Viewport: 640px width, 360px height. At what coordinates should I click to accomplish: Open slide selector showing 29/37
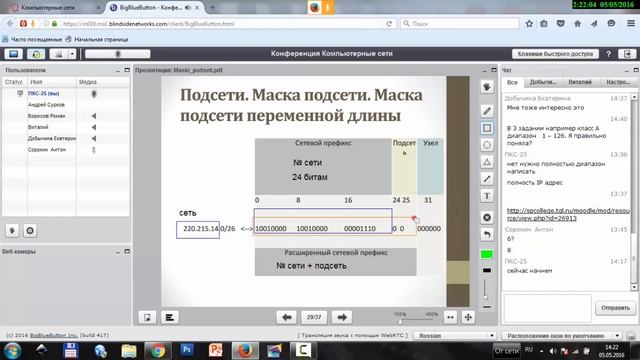(314, 317)
